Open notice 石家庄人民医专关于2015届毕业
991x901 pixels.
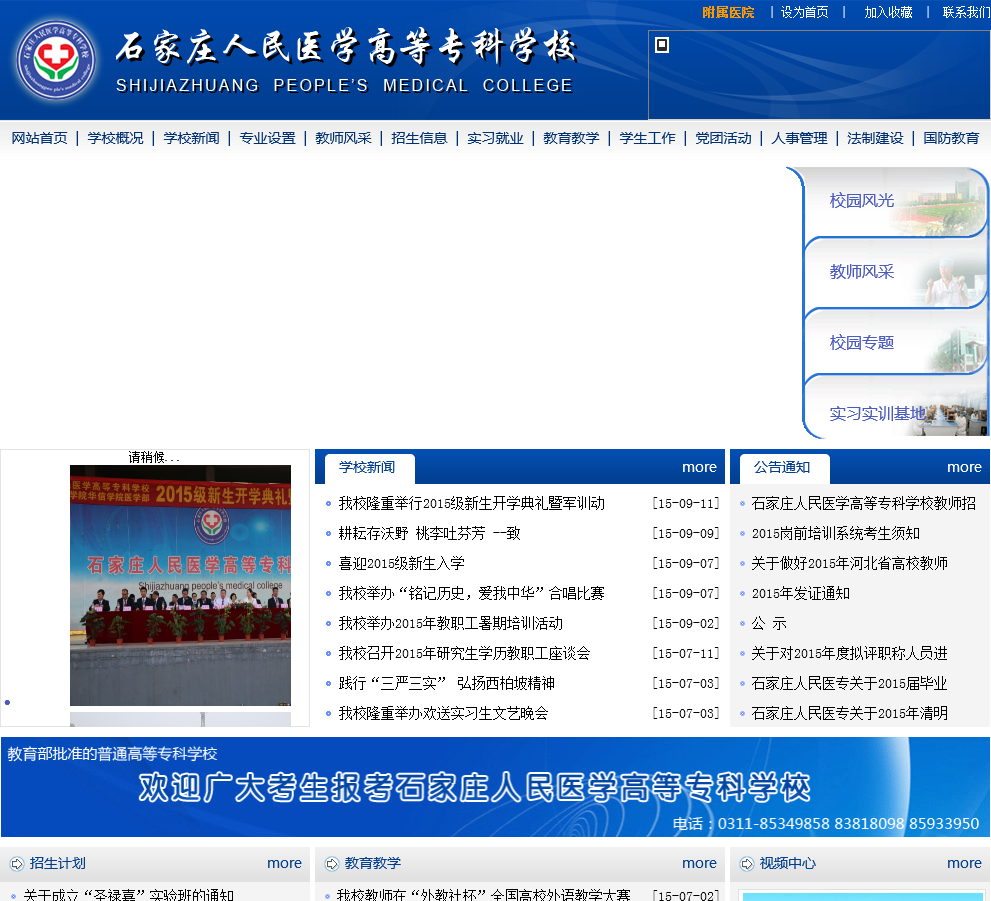[849, 684]
